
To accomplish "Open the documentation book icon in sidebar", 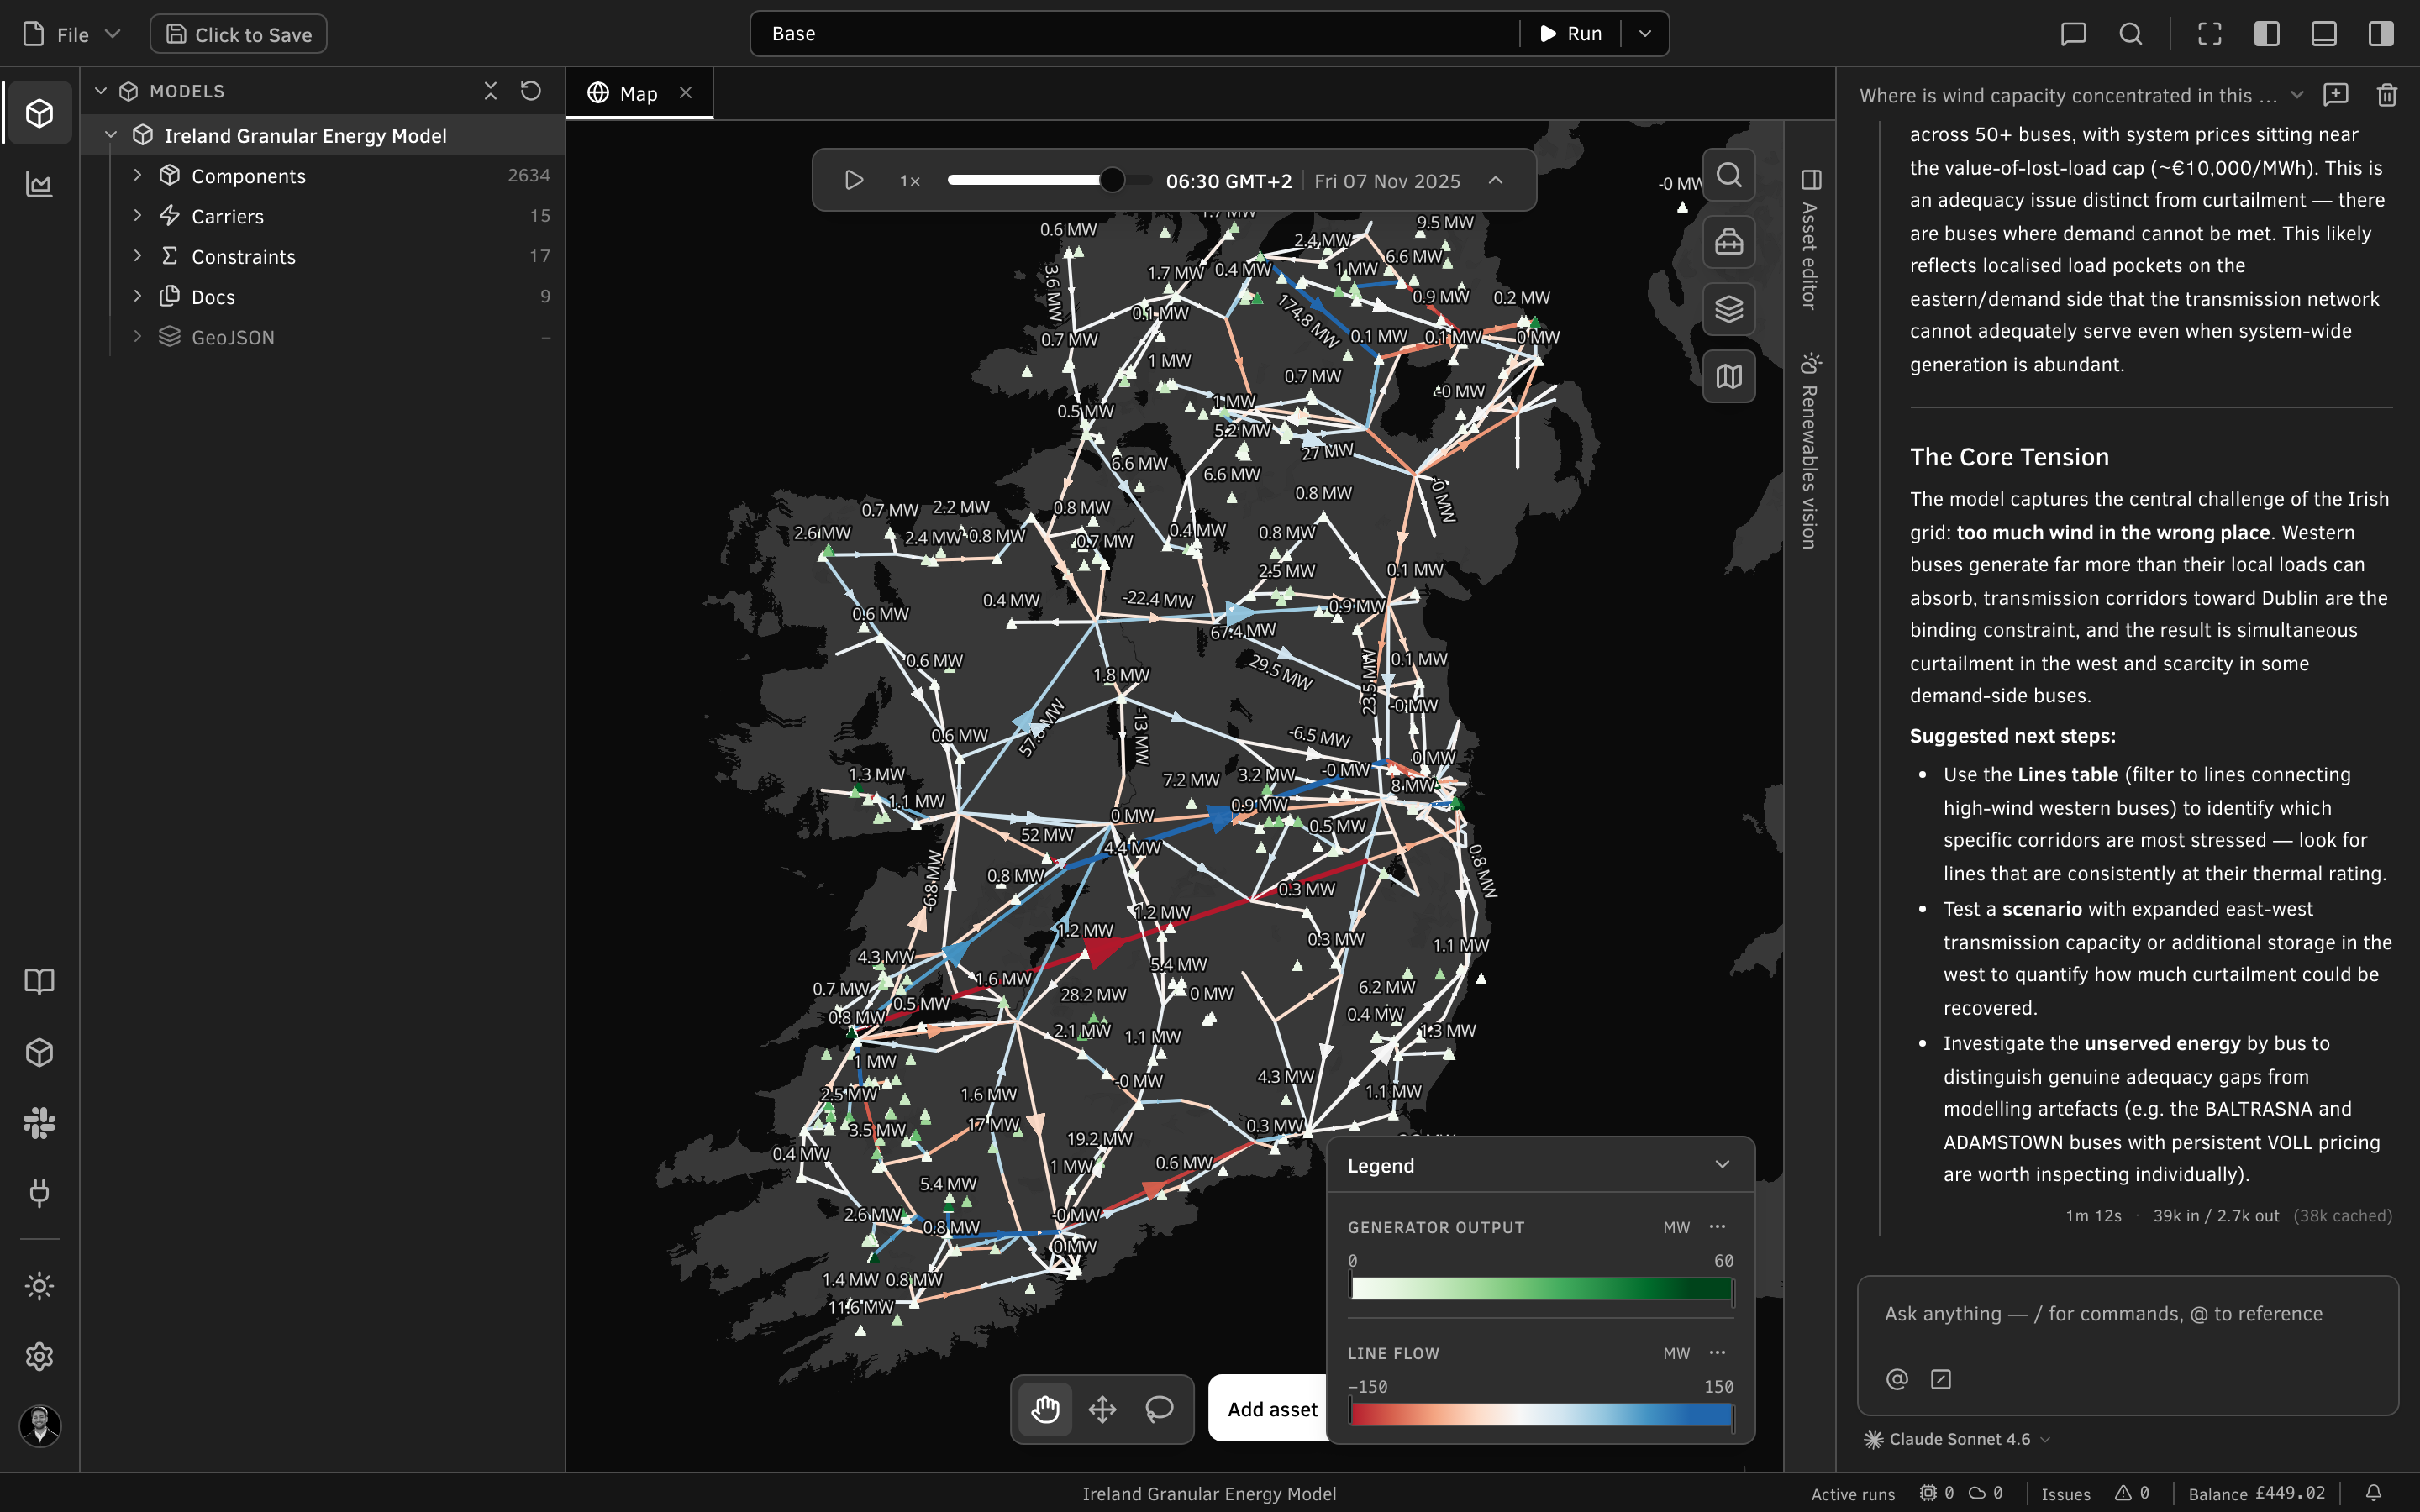I will (40, 981).
